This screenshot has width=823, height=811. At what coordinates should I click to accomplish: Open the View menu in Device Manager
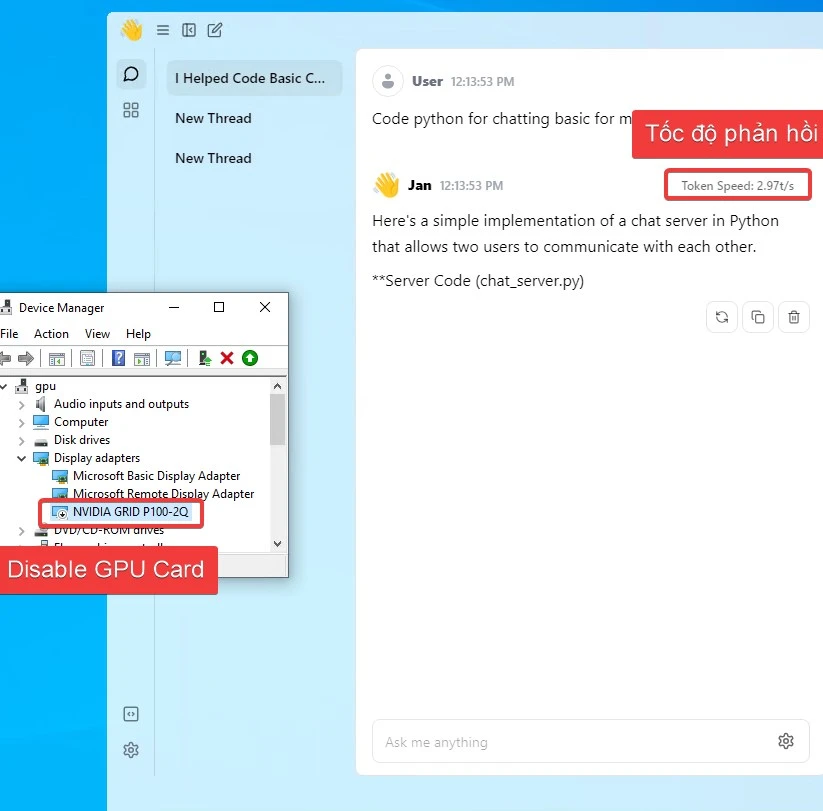pos(97,334)
